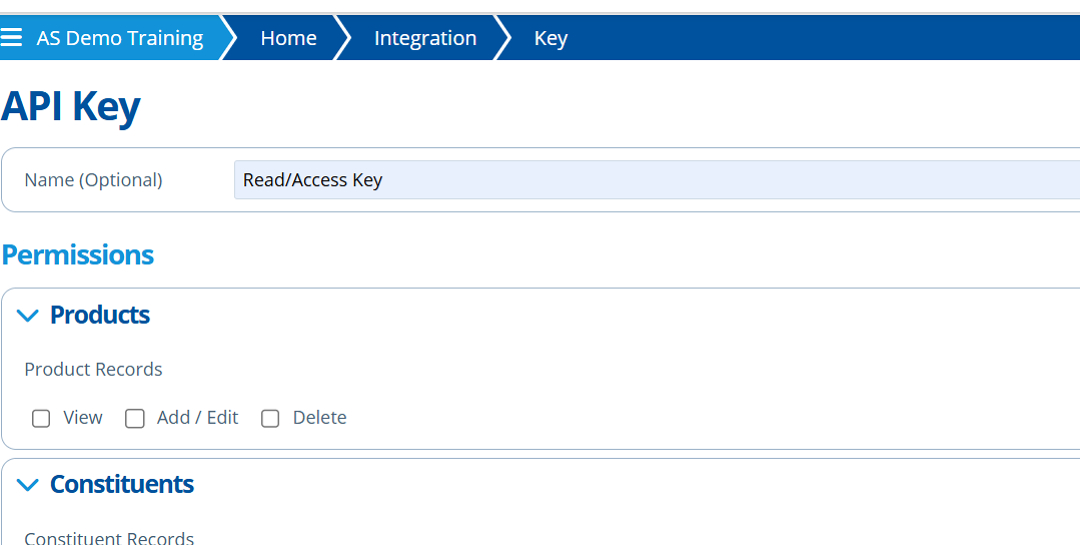Enable the View checkbox for Product Records
This screenshot has height=545, width=1080.
41,418
